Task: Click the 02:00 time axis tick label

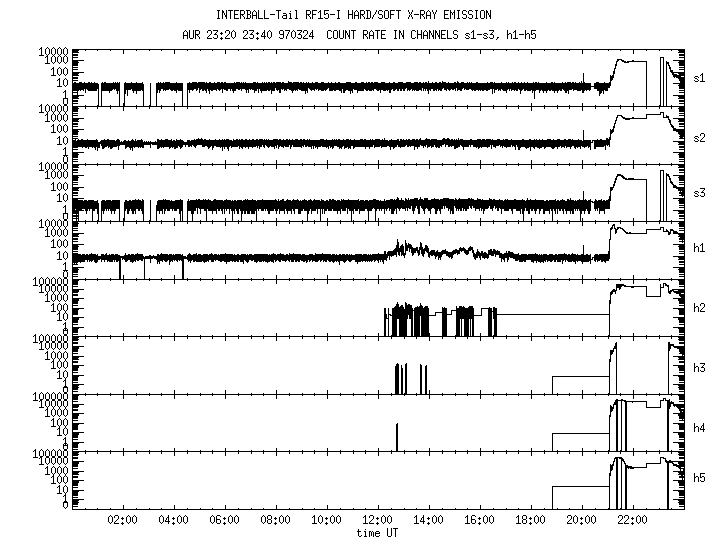Action: click(x=122, y=521)
